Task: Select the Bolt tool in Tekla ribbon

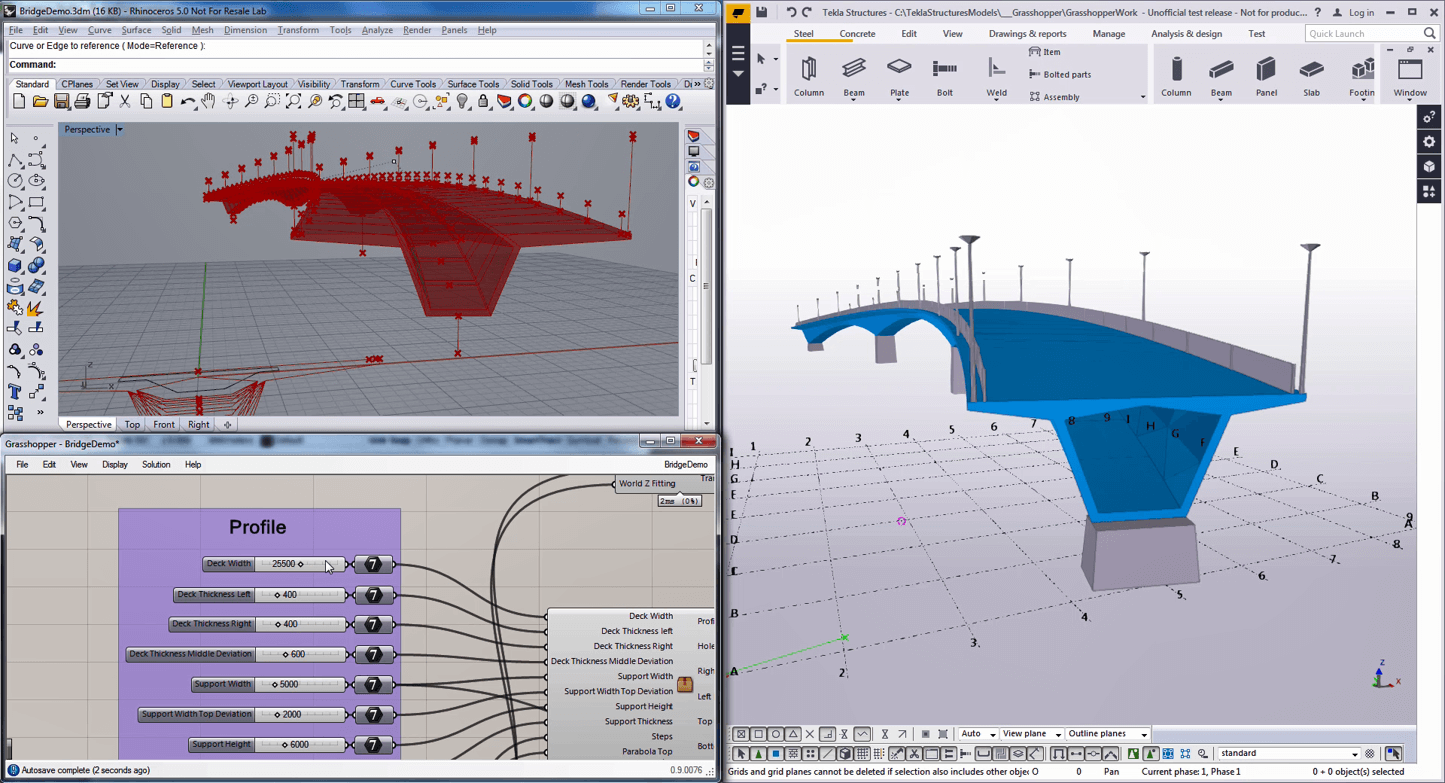Action: pos(945,70)
